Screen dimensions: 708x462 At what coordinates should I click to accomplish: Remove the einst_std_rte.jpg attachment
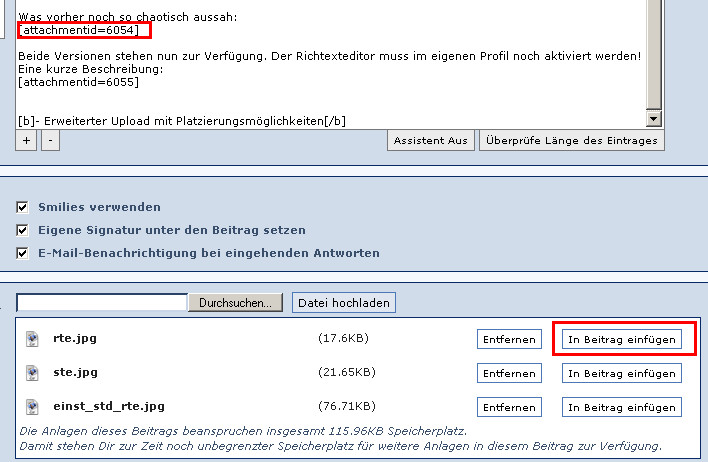click(x=509, y=407)
